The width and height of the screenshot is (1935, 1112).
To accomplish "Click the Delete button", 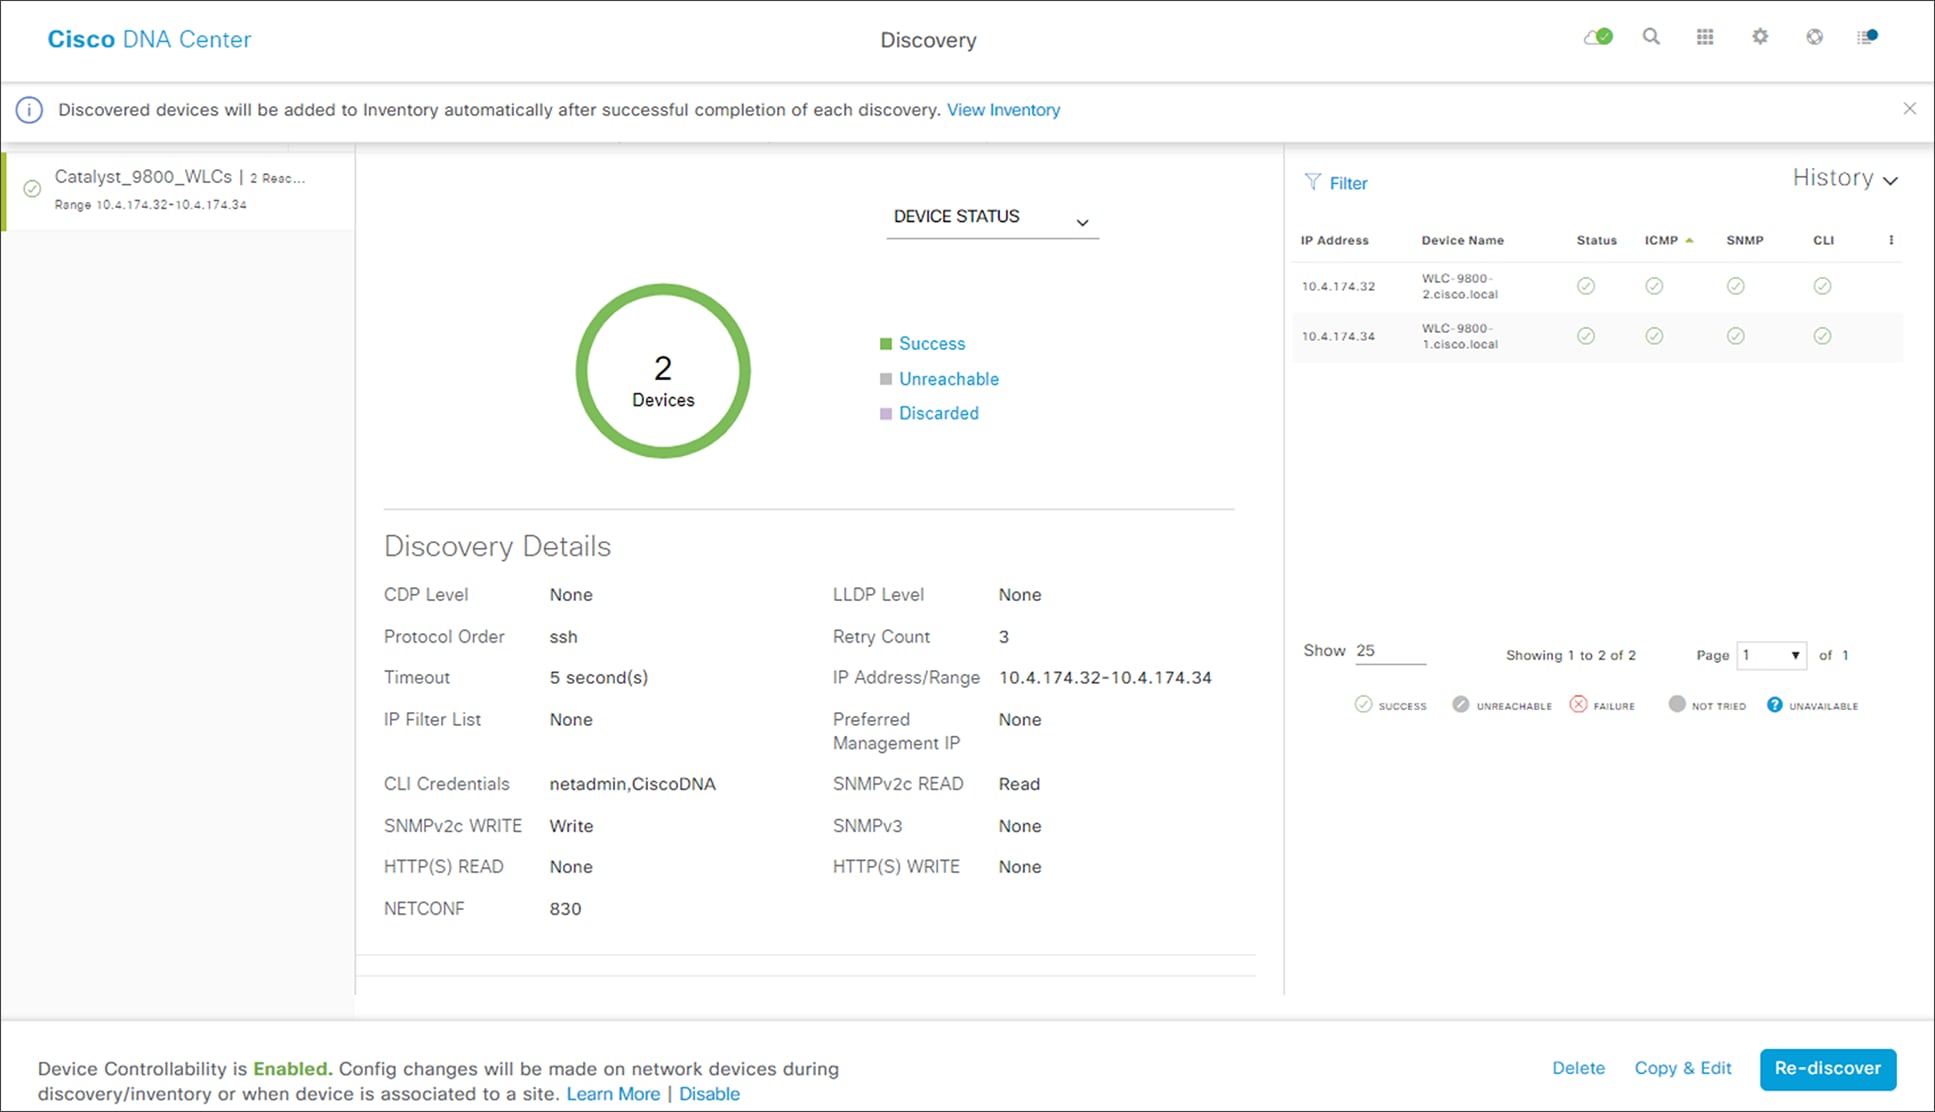I will 1578,1068.
